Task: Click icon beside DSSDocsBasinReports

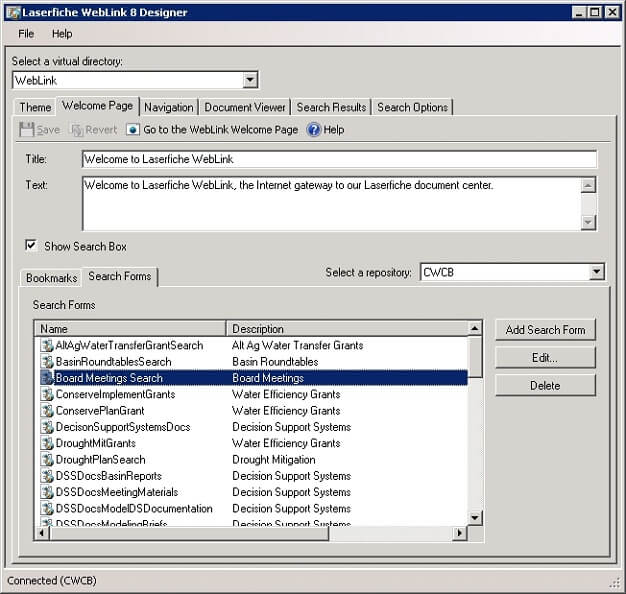Action: (47, 476)
